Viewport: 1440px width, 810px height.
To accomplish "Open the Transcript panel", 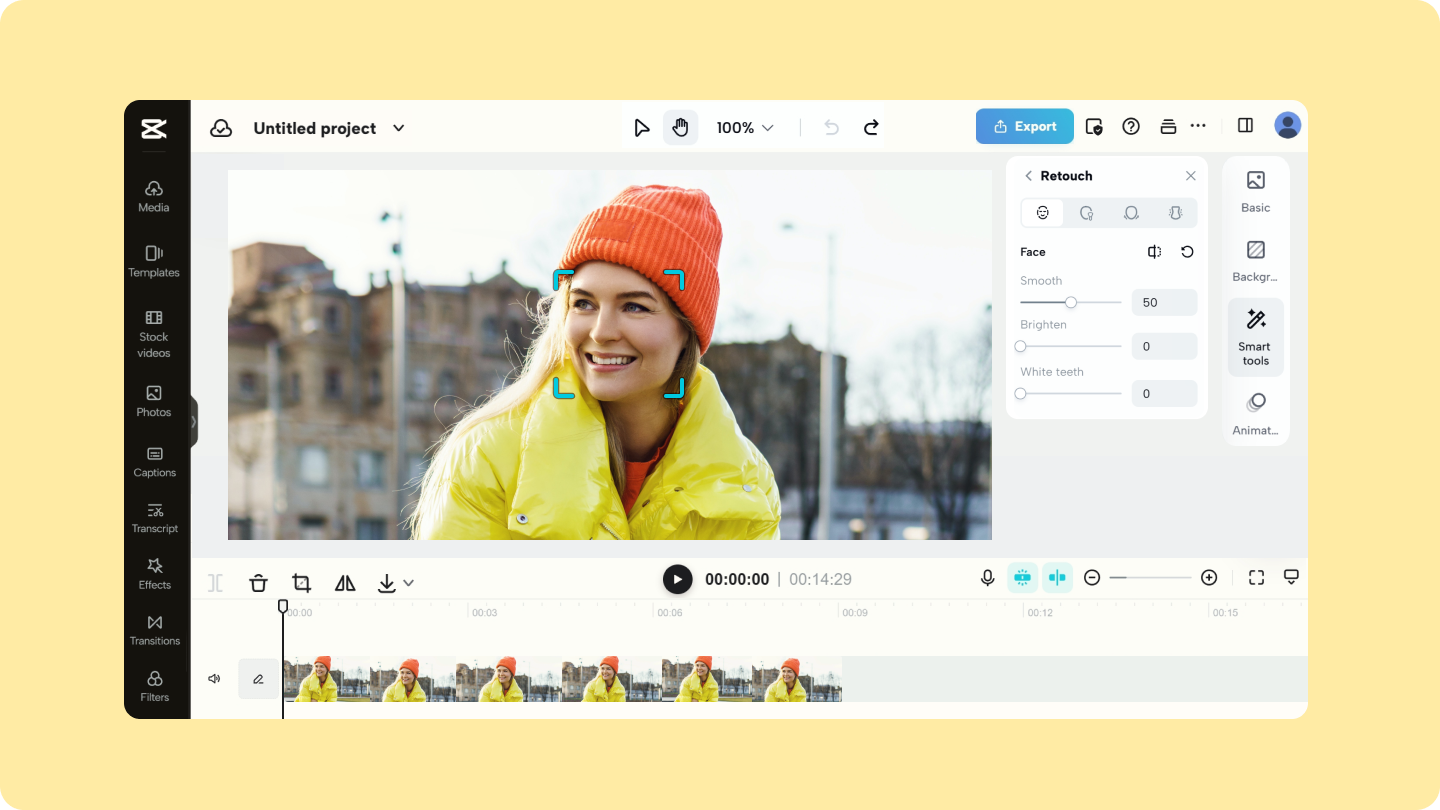I will click(x=154, y=518).
